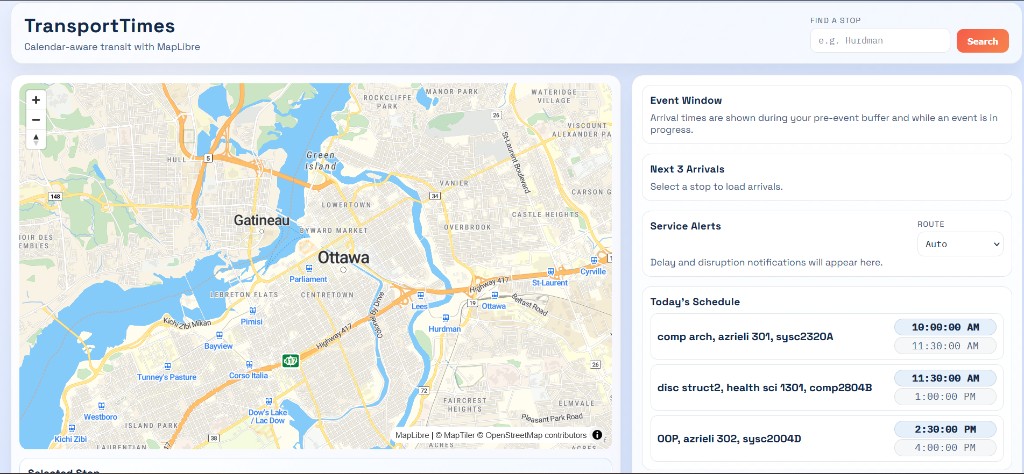Image resolution: width=1024 pixels, height=474 pixels.
Task: Zoom in on the map
Action: click(36, 100)
